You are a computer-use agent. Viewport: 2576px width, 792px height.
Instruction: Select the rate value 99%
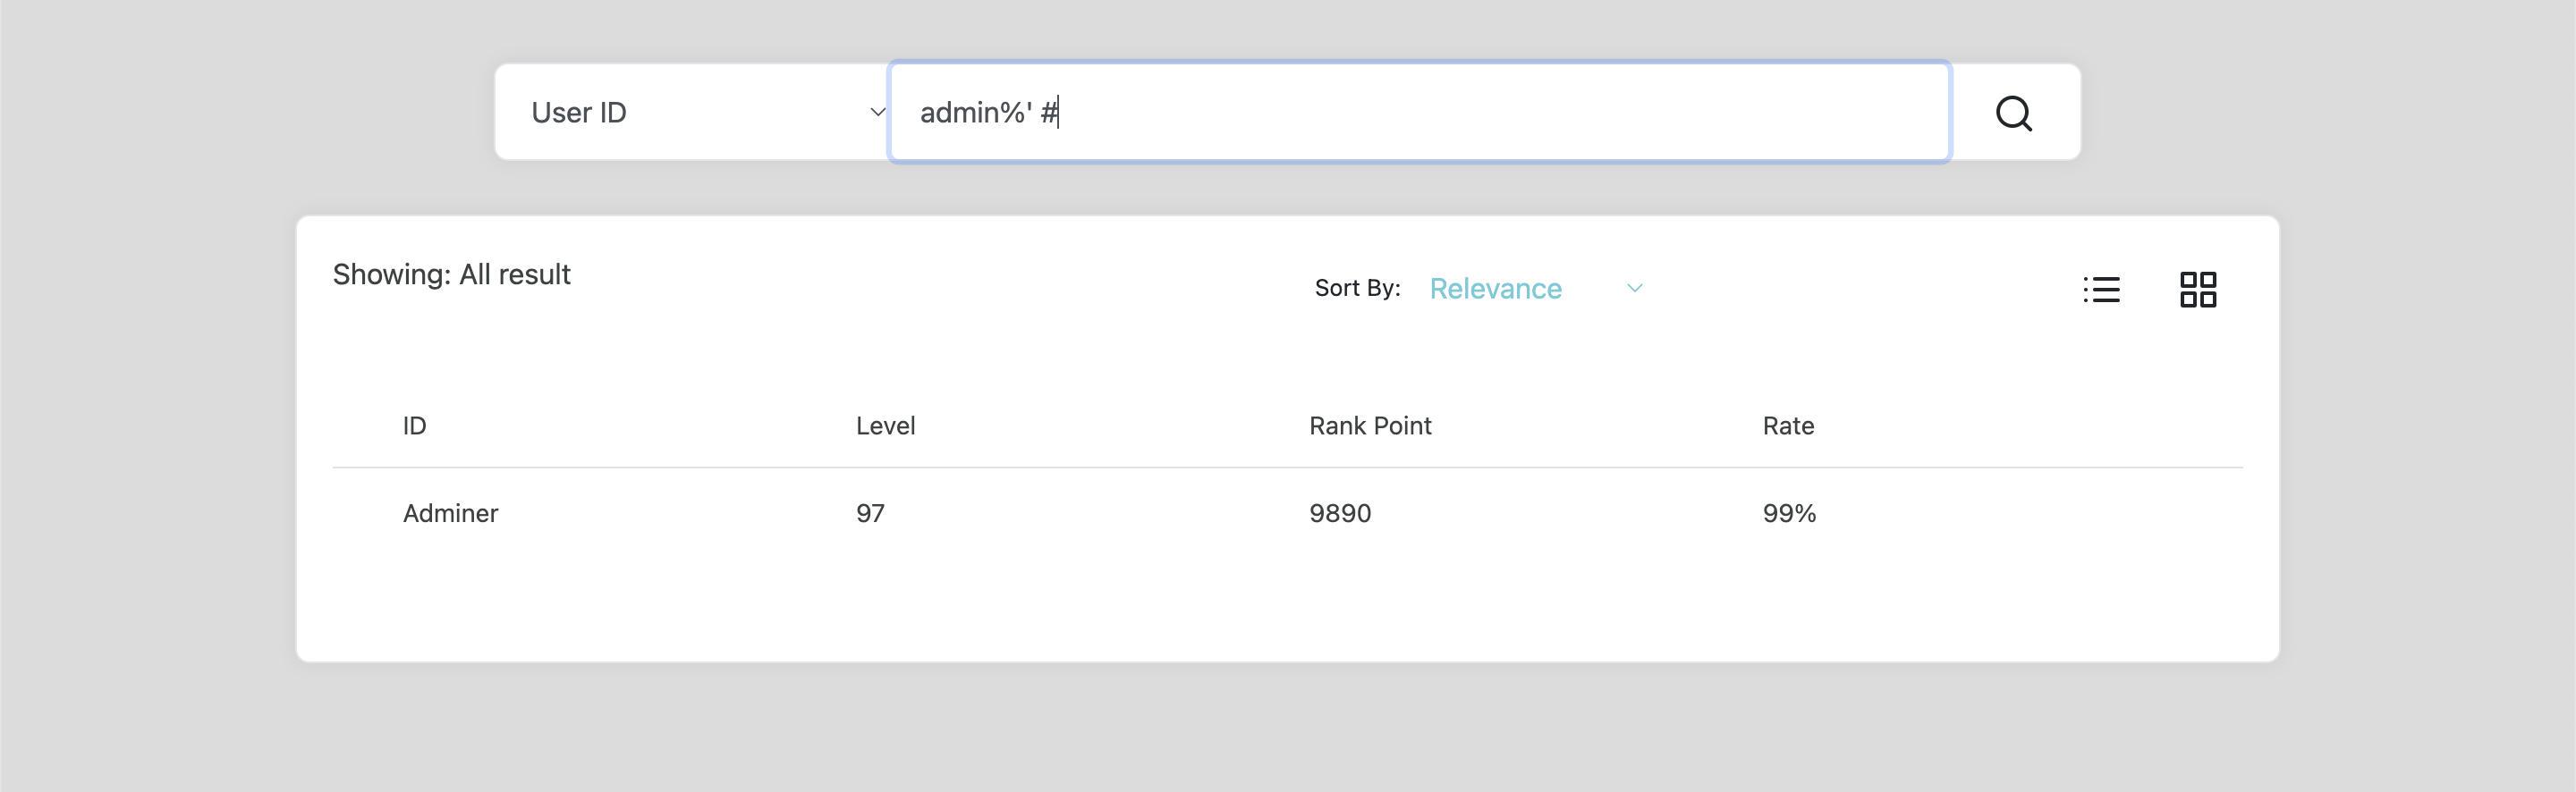[1789, 513]
